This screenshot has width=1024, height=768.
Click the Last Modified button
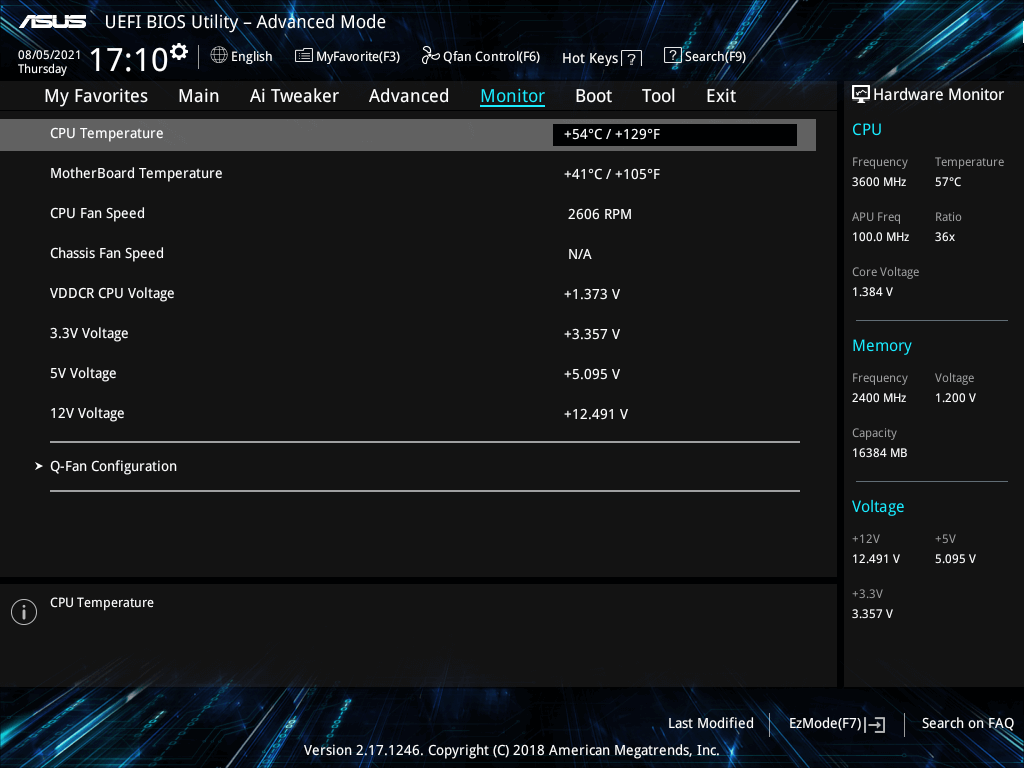pos(710,723)
